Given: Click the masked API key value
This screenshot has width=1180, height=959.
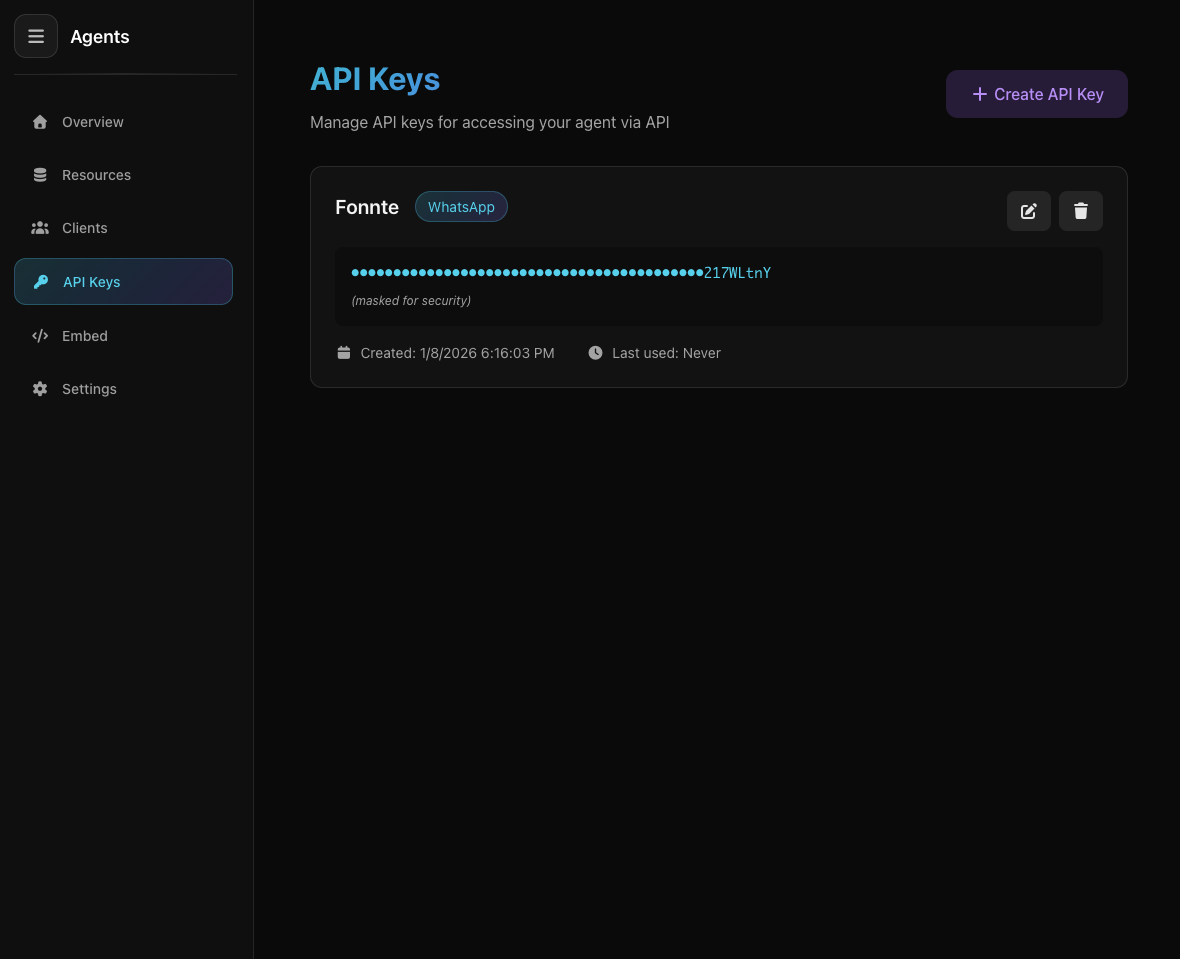Looking at the screenshot, I should pyautogui.click(x=561, y=272).
